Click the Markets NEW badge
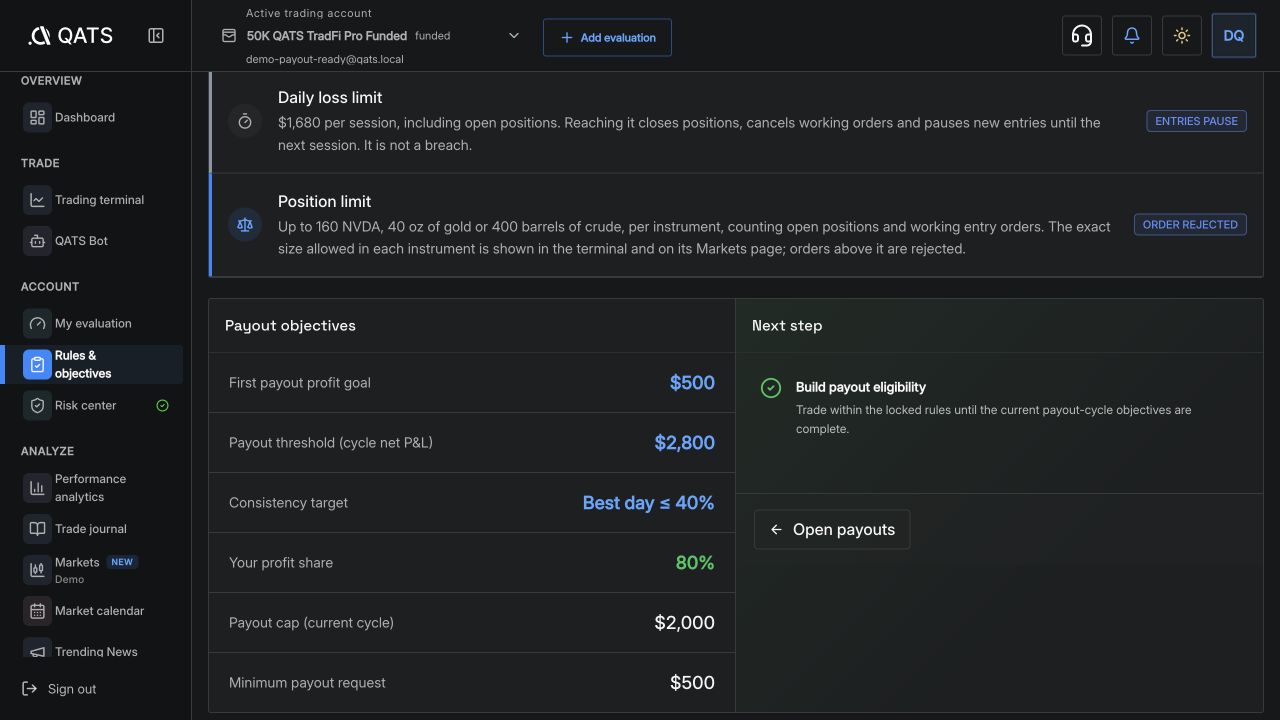1280x720 pixels. click(122, 562)
